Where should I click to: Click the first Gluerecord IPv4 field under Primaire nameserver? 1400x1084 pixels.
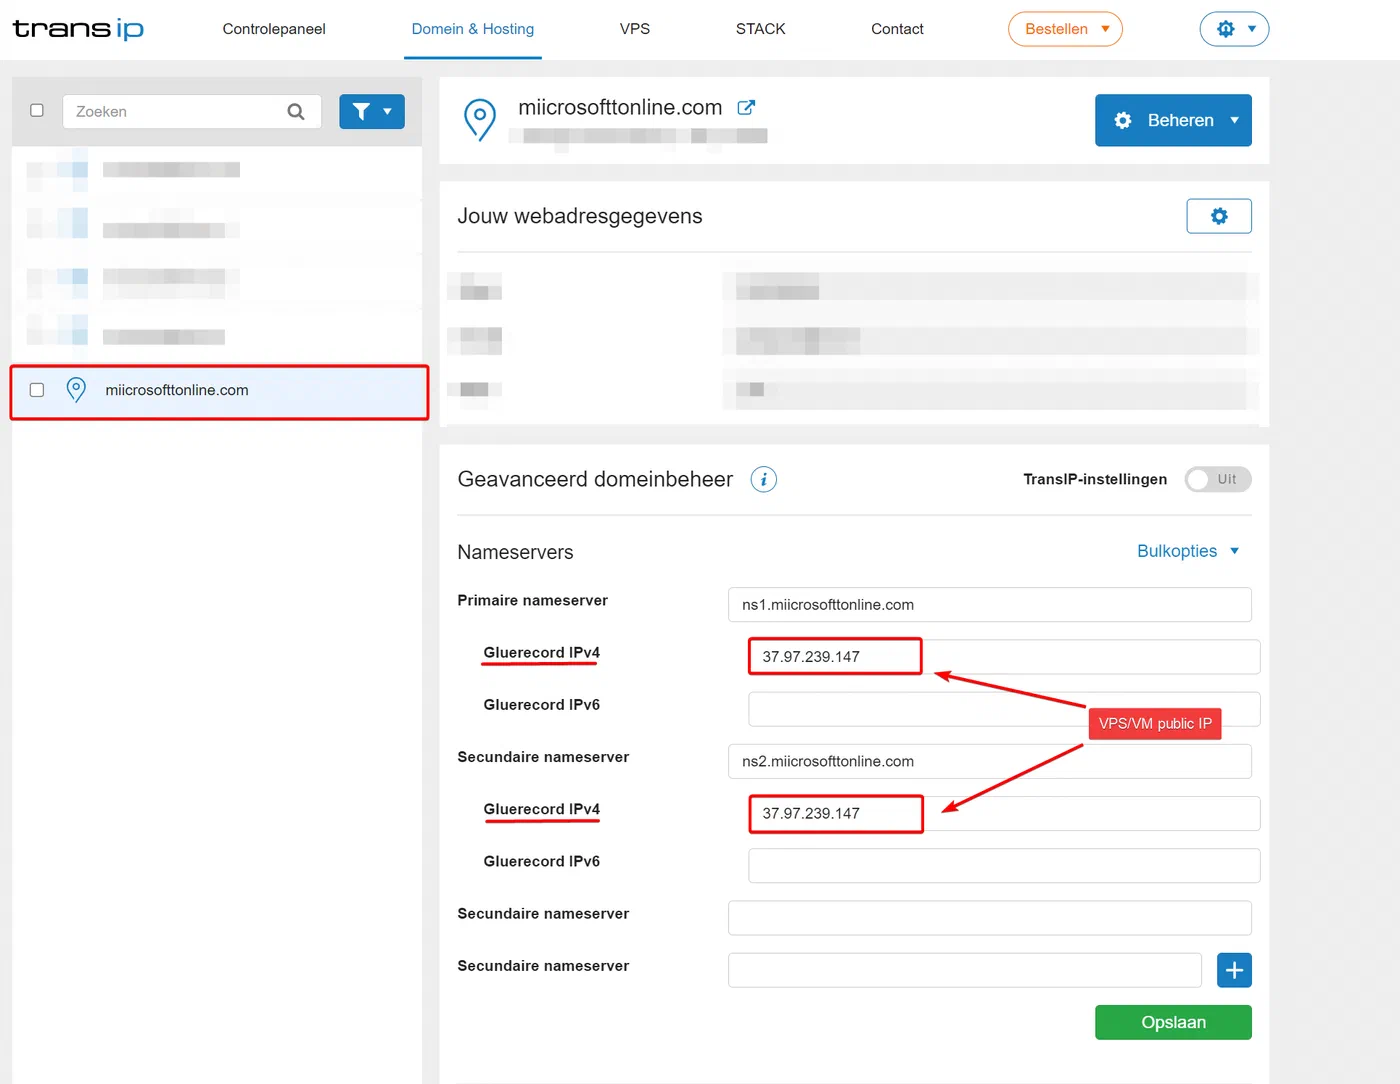tap(1004, 657)
